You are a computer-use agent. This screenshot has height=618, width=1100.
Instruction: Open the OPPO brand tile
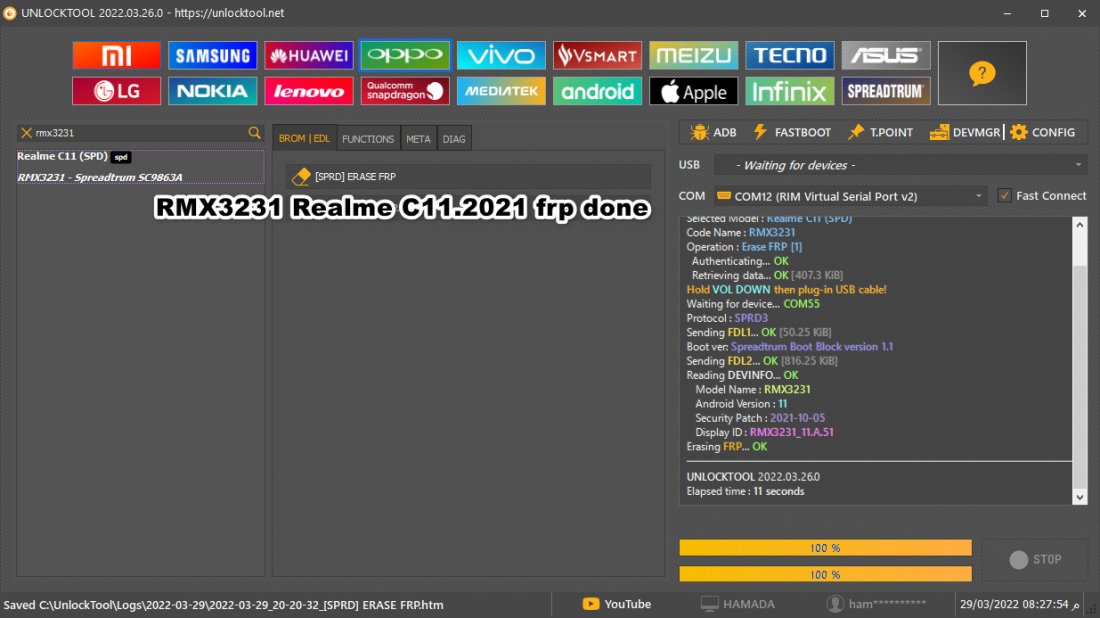click(x=405, y=55)
